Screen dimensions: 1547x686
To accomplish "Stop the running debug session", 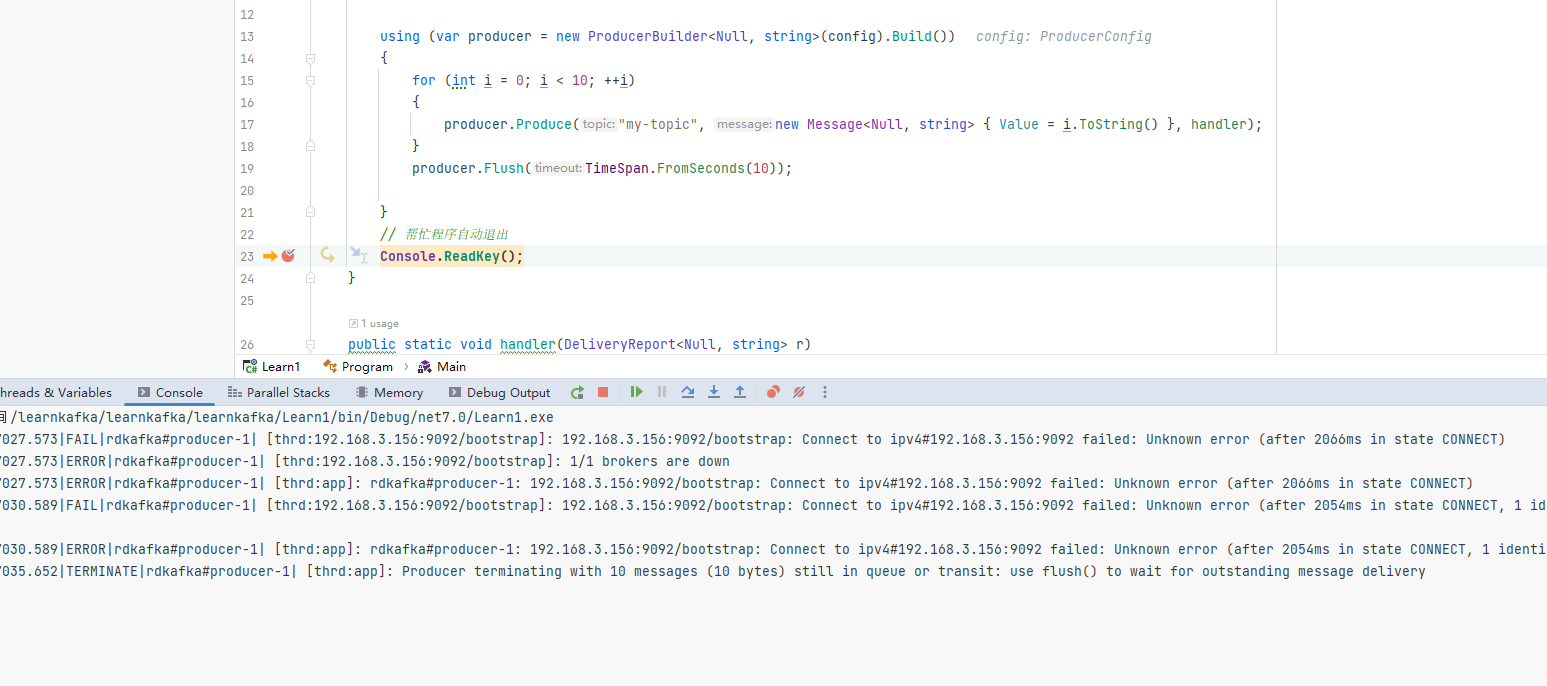I will [603, 393].
